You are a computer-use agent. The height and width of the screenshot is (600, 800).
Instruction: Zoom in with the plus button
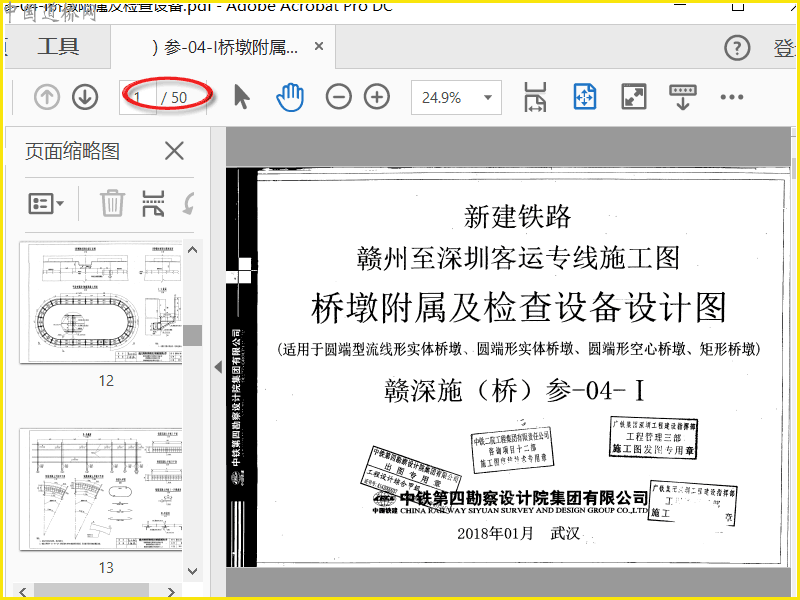[377, 97]
